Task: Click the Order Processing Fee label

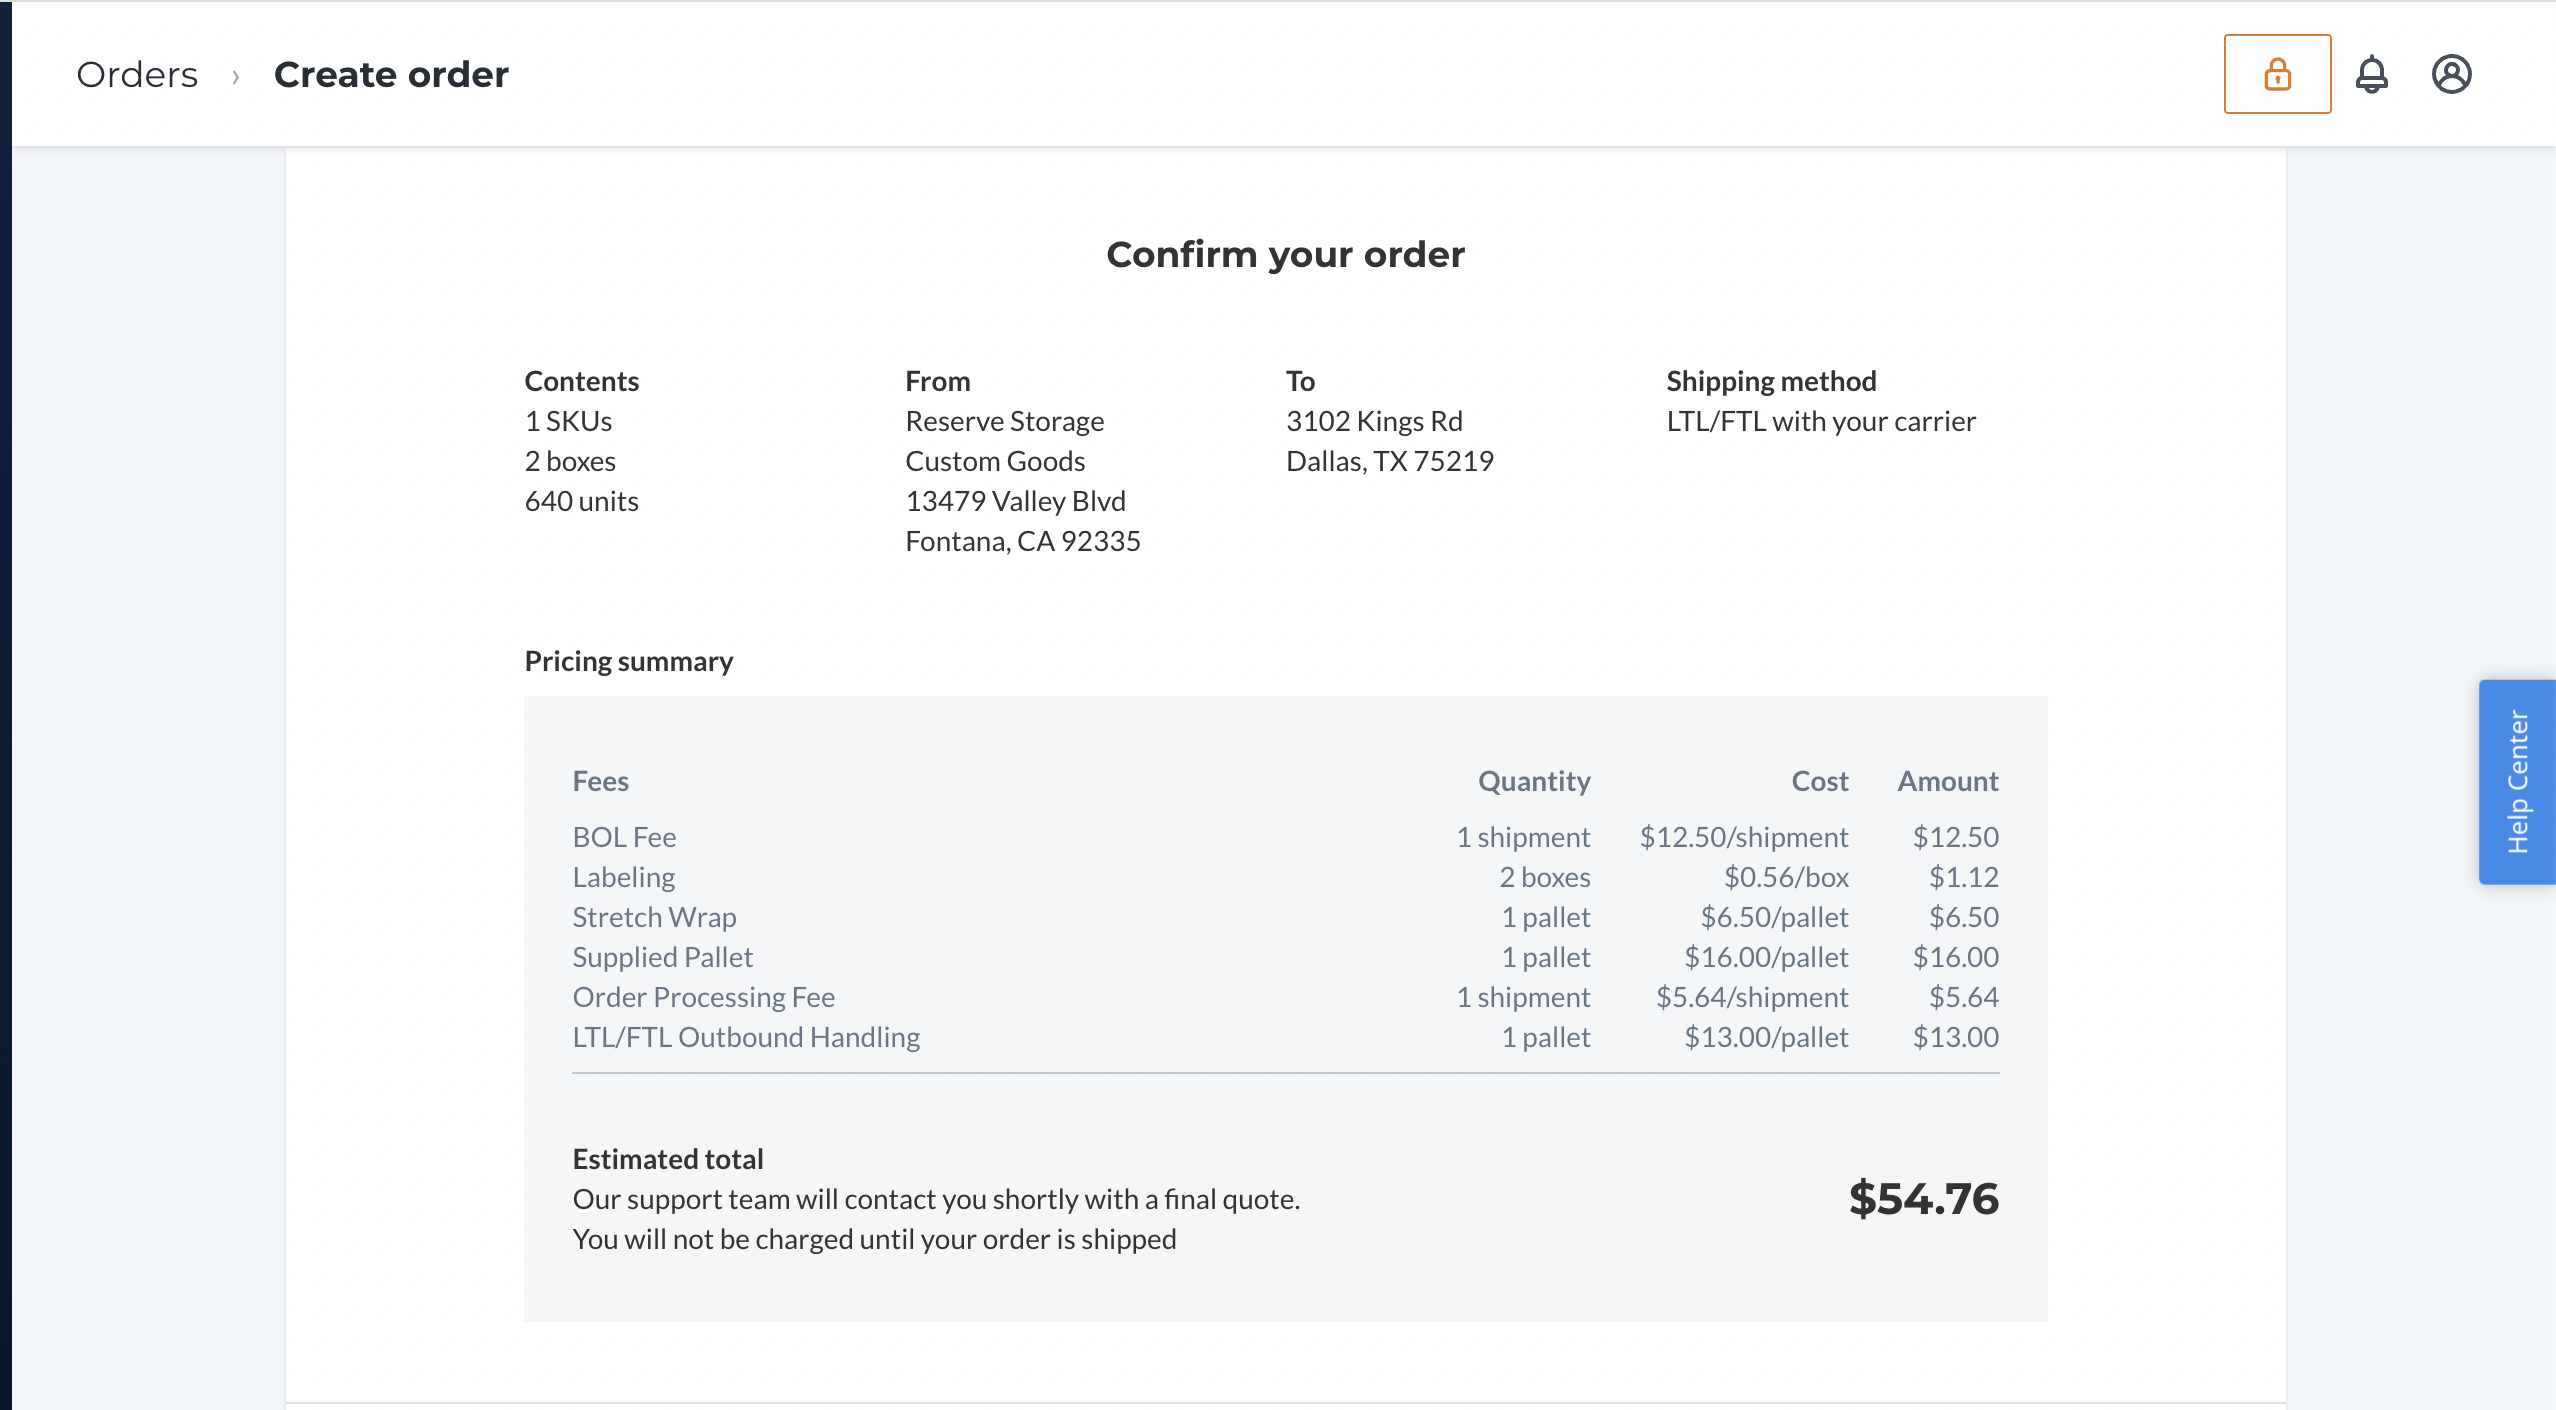Action: tap(703, 997)
